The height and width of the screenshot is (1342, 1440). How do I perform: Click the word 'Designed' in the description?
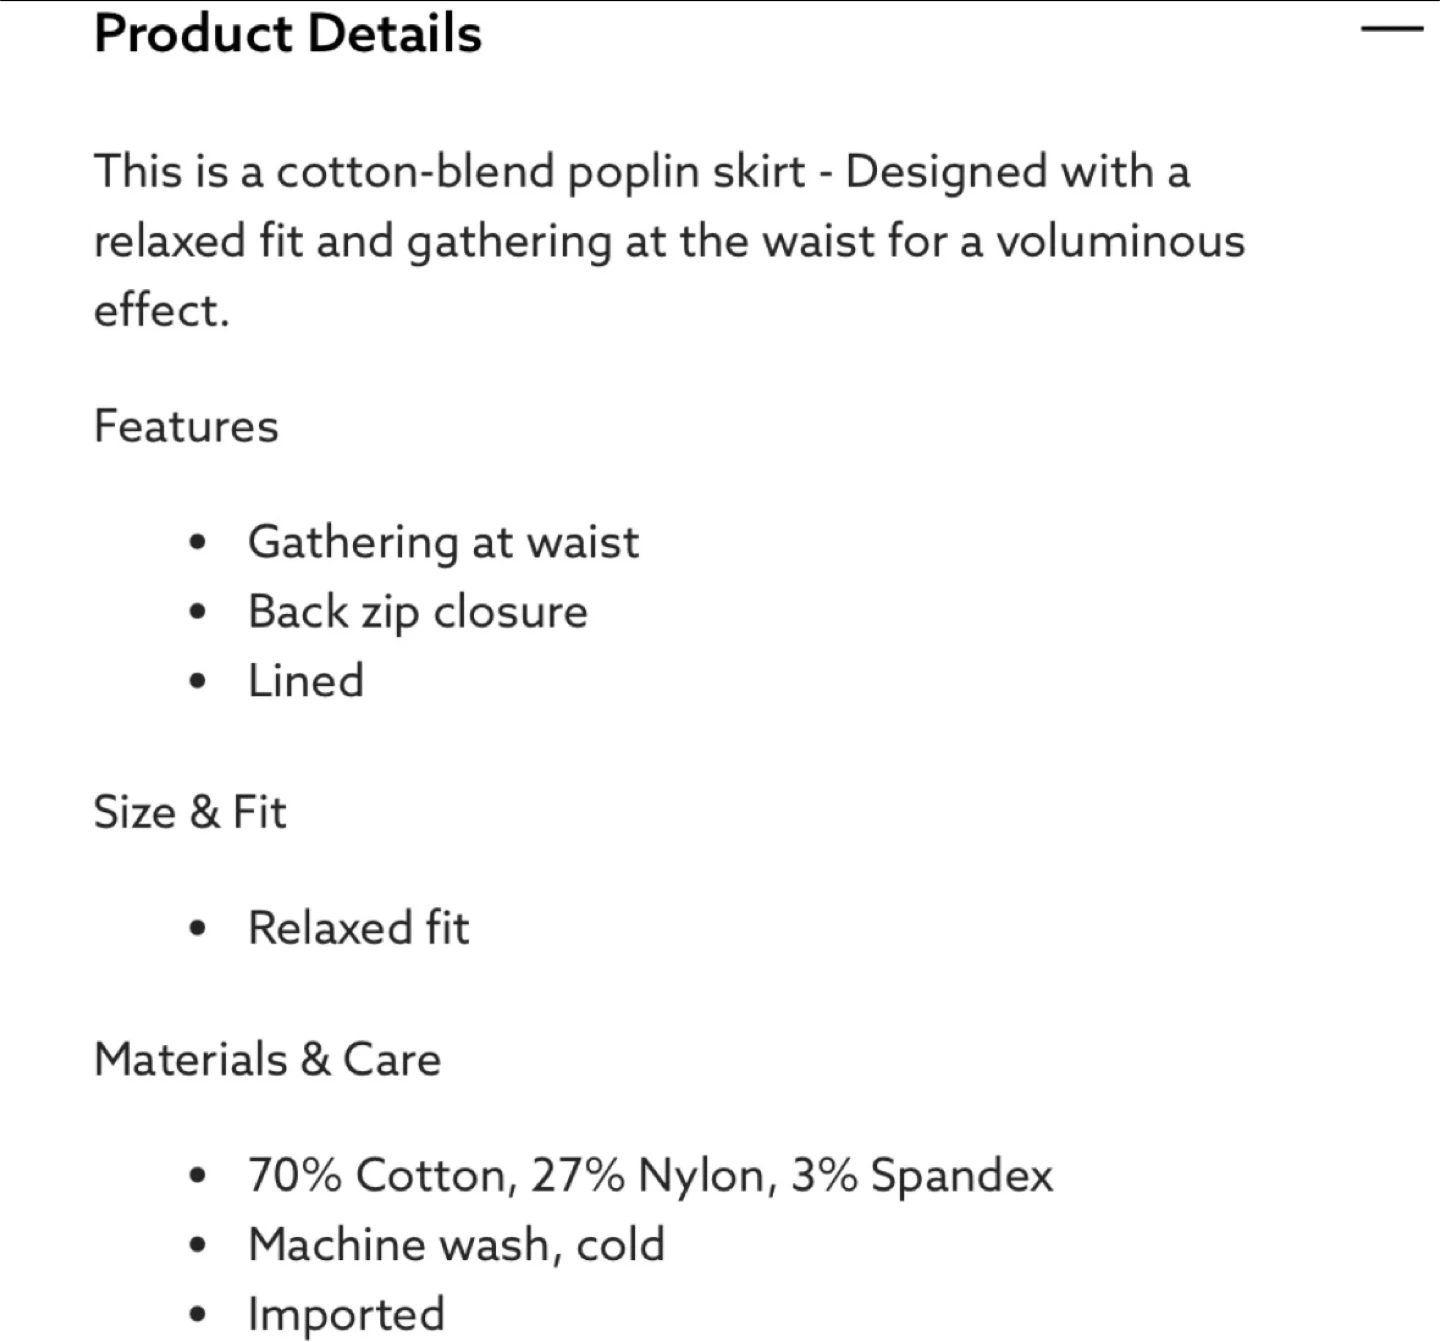coord(945,171)
